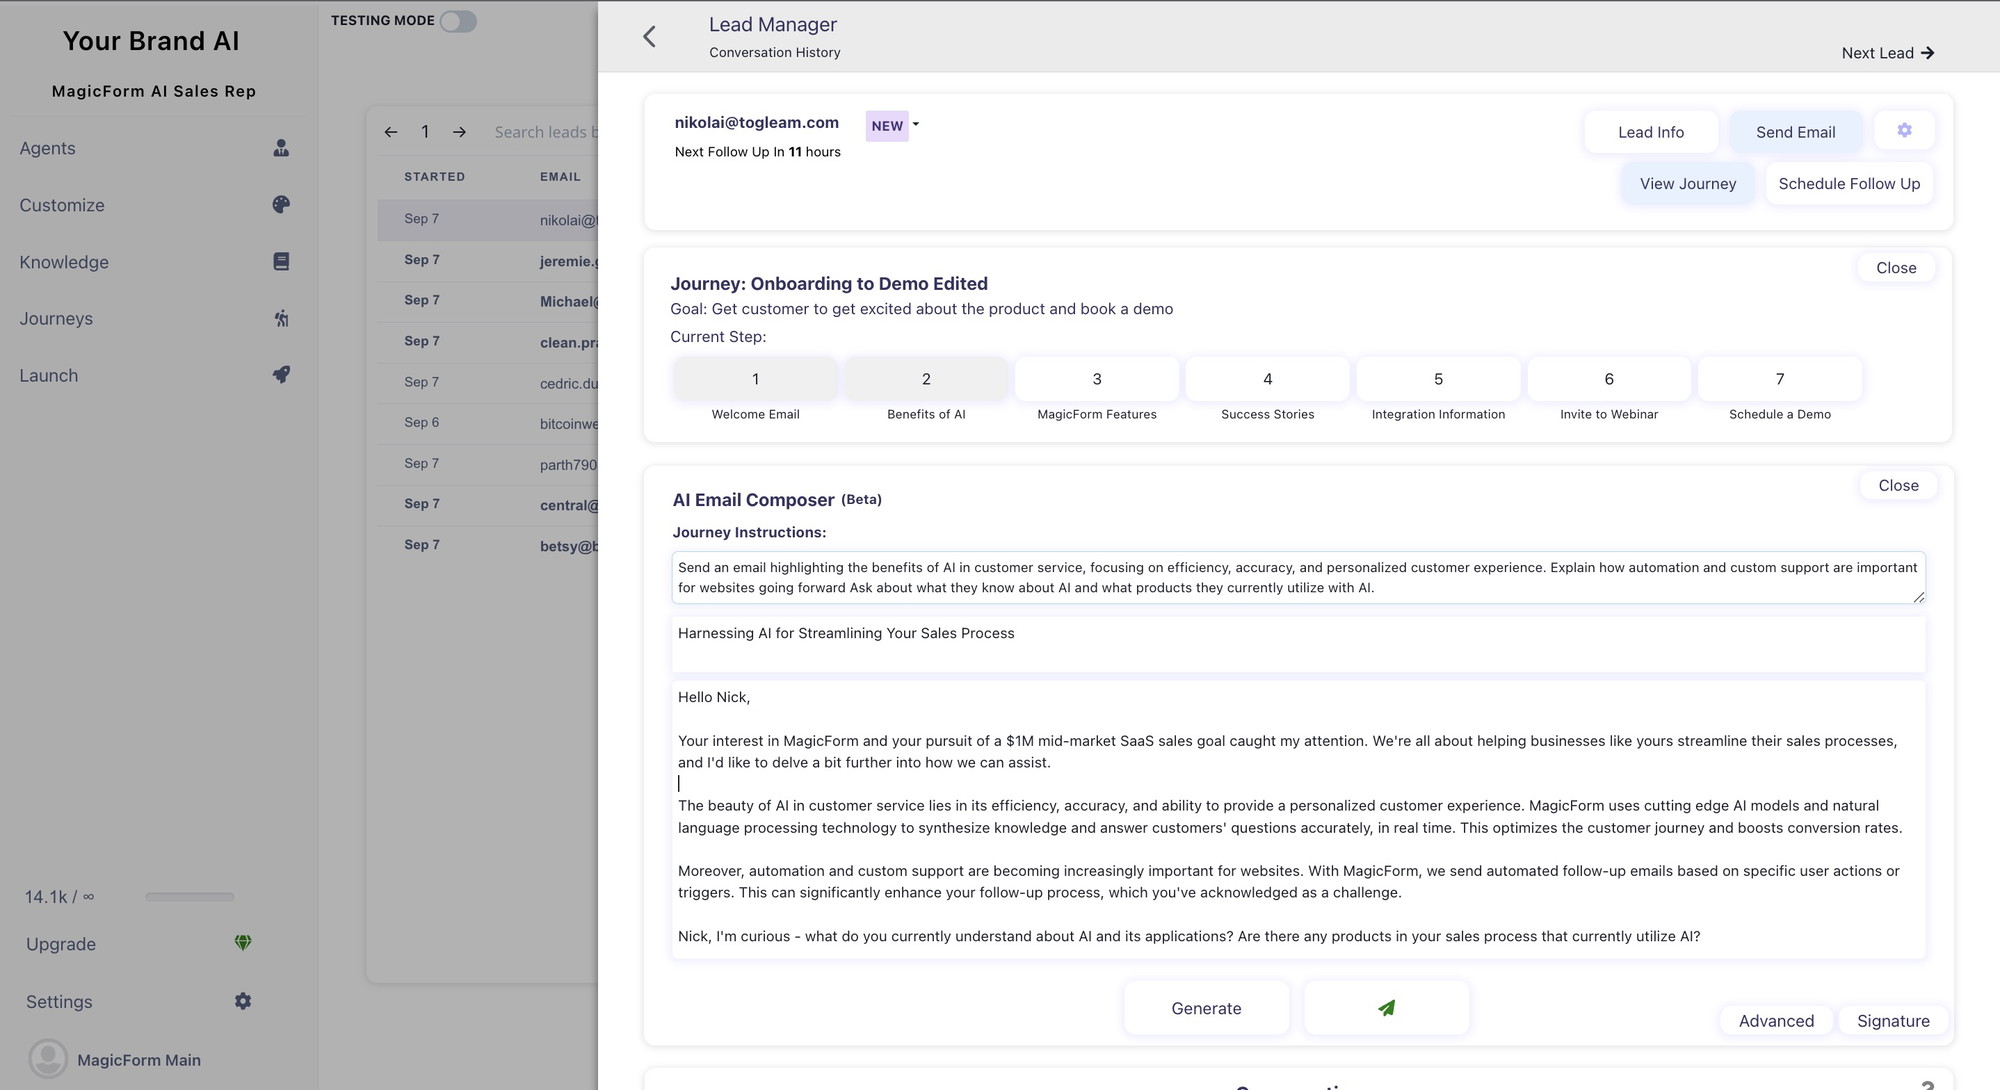Screen dimensions: 2000x1090
Task: Click the Settings gear icon in sidebar
Action: (243, 1001)
